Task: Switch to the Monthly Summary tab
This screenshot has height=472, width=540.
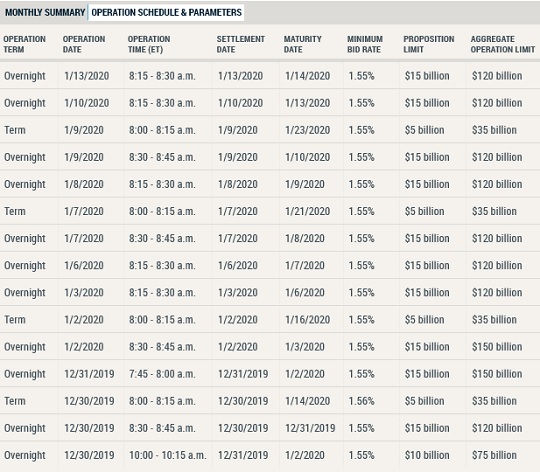Action: [x=44, y=12]
